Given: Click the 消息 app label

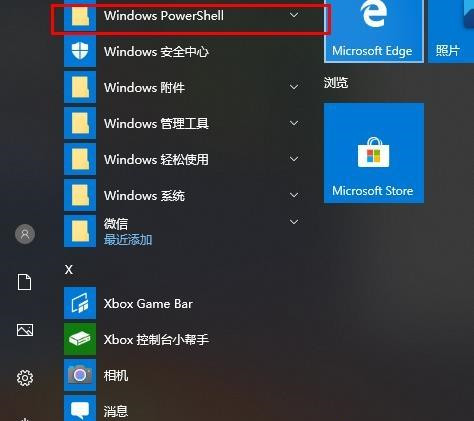Looking at the screenshot, I should 116,411.
